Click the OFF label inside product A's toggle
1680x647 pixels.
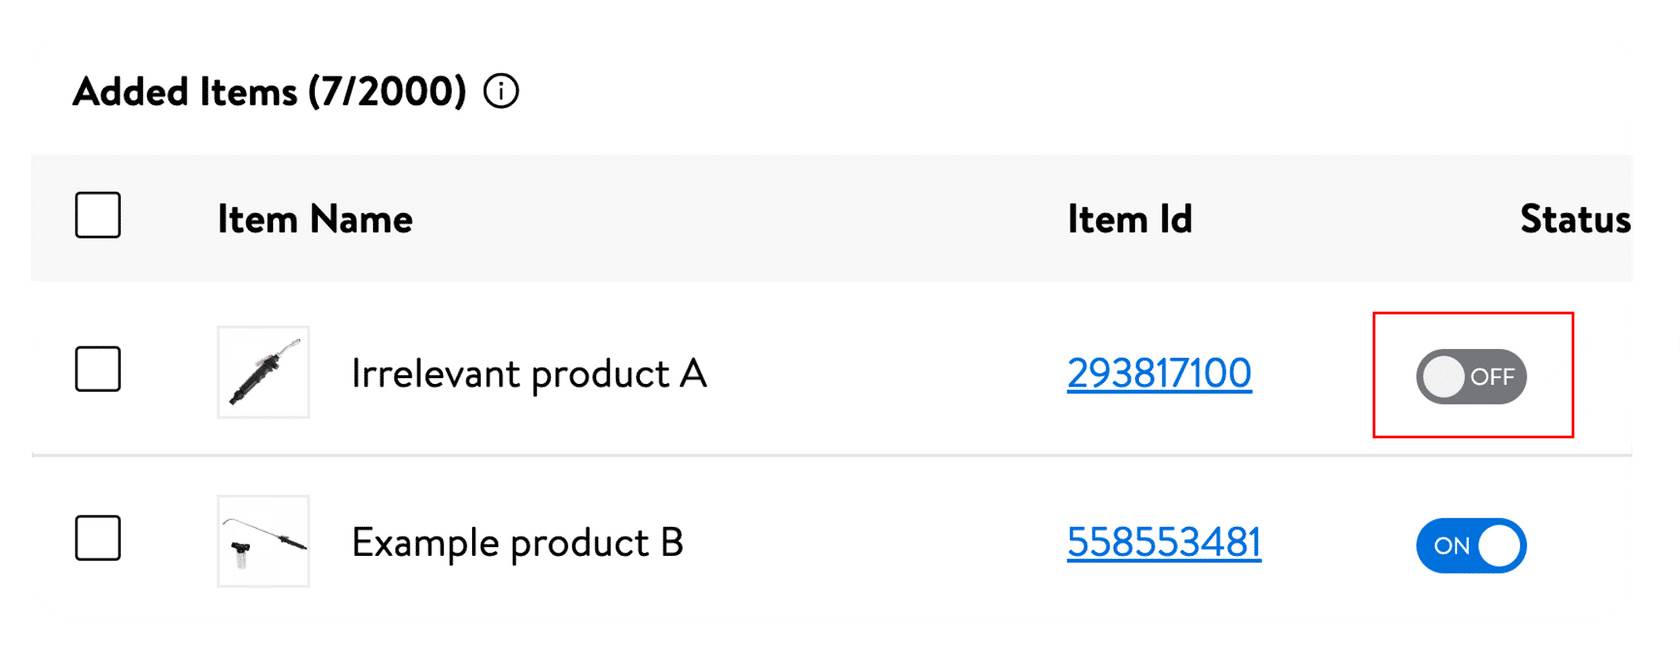tap(1492, 377)
